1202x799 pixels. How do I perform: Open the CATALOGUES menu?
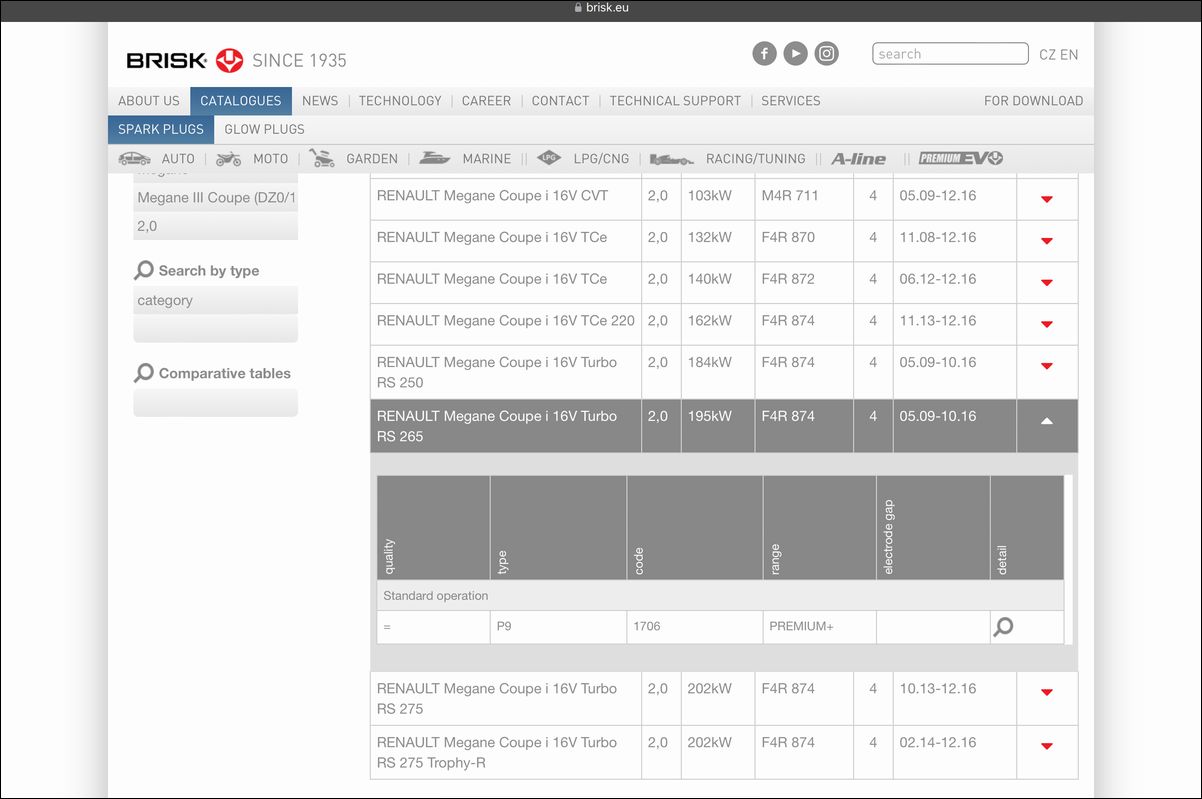tap(241, 101)
